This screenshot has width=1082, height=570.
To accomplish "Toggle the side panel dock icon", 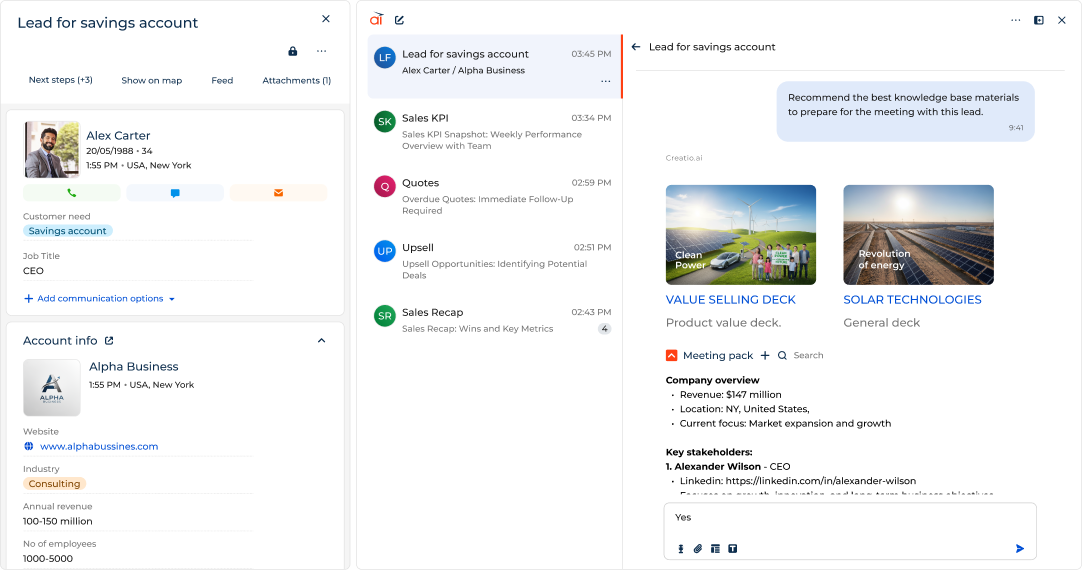I will coord(1039,20).
